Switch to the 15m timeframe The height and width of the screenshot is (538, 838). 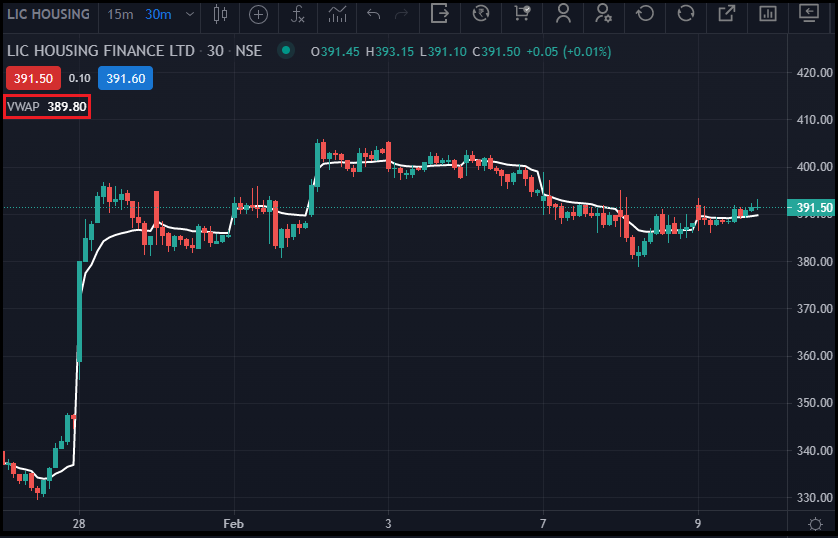pyautogui.click(x=120, y=14)
